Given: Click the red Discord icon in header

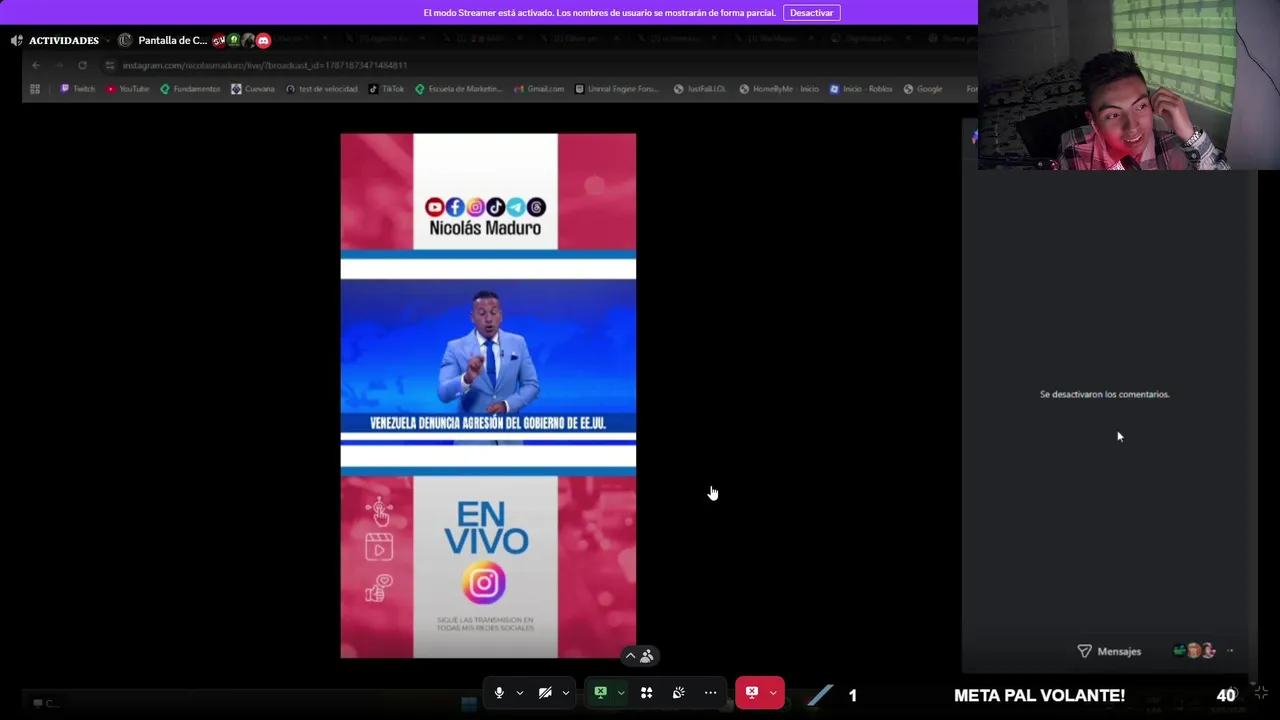Looking at the screenshot, I should [x=263, y=41].
